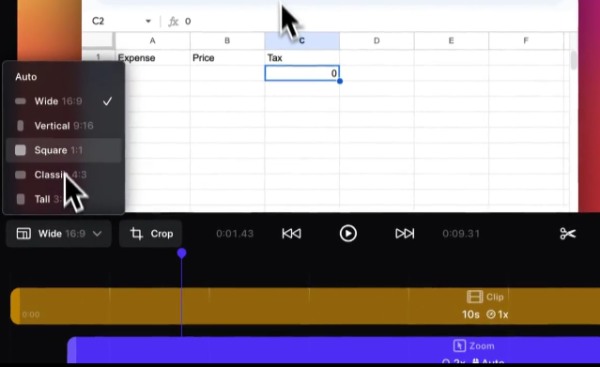Select Classic 4:3 aspect ratio
This screenshot has height=367, width=600.
coord(64,175)
